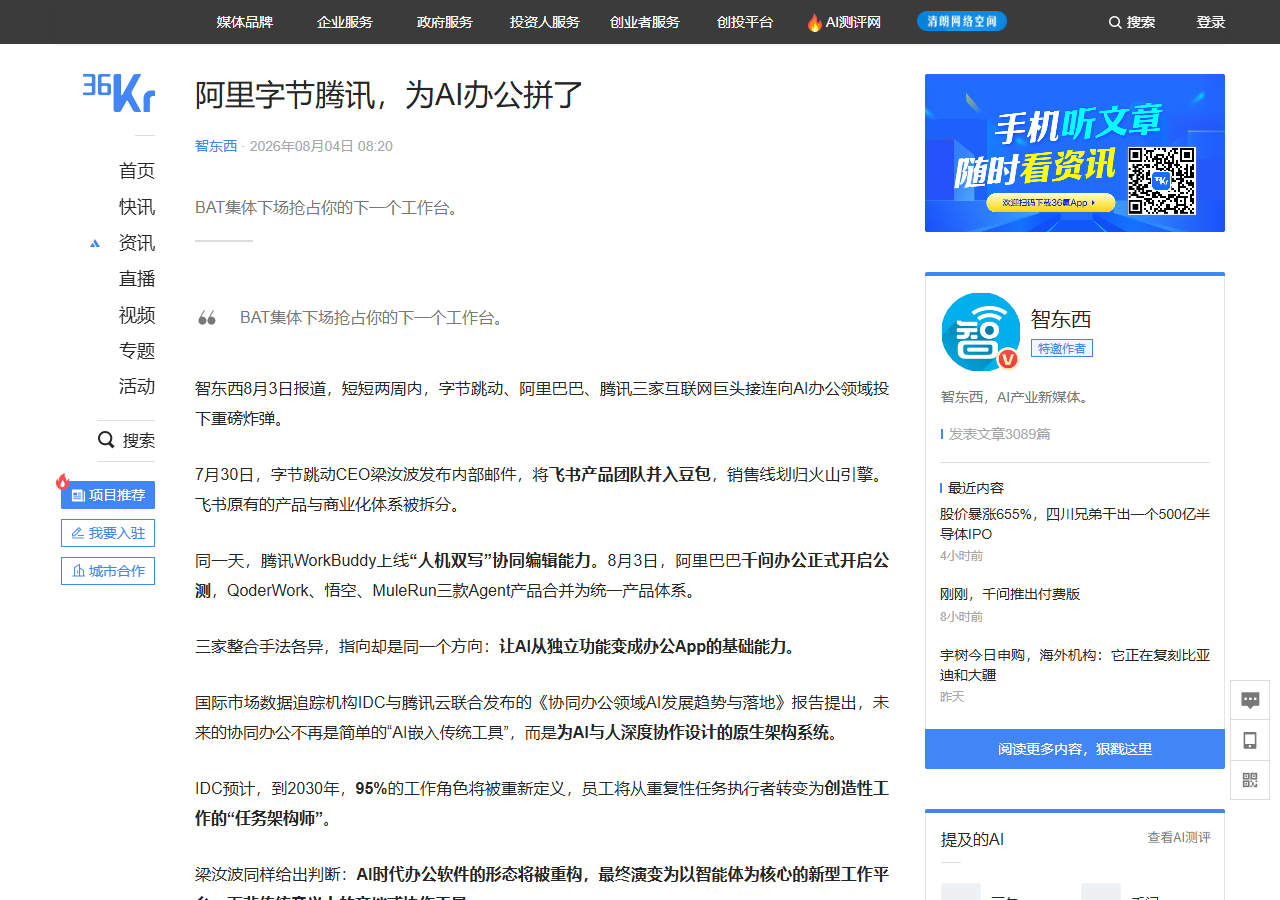Open article 刚刚，千问推出付费版
The image size is (1280, 900).
point(1010,594)
